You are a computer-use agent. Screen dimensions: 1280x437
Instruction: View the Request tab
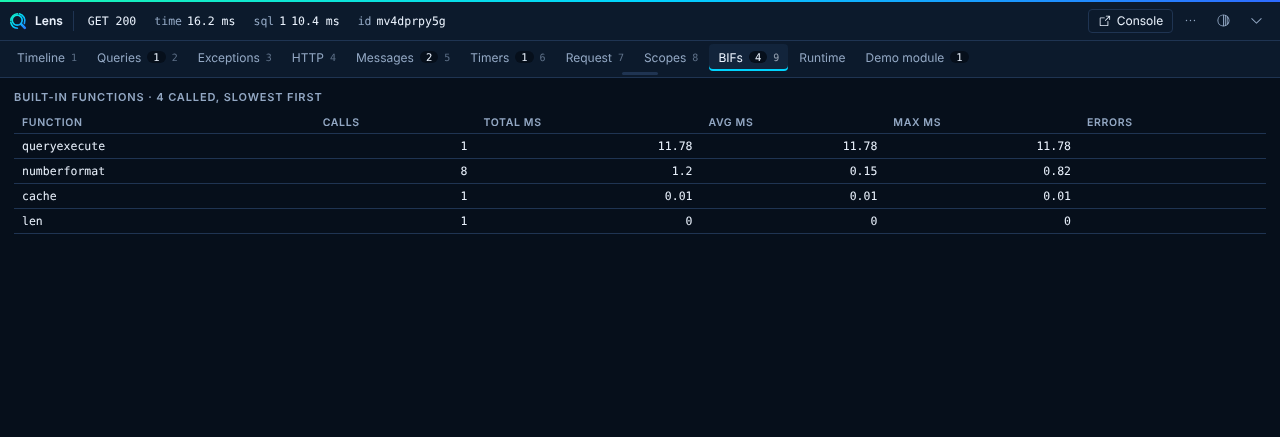(x=594, y=58)
